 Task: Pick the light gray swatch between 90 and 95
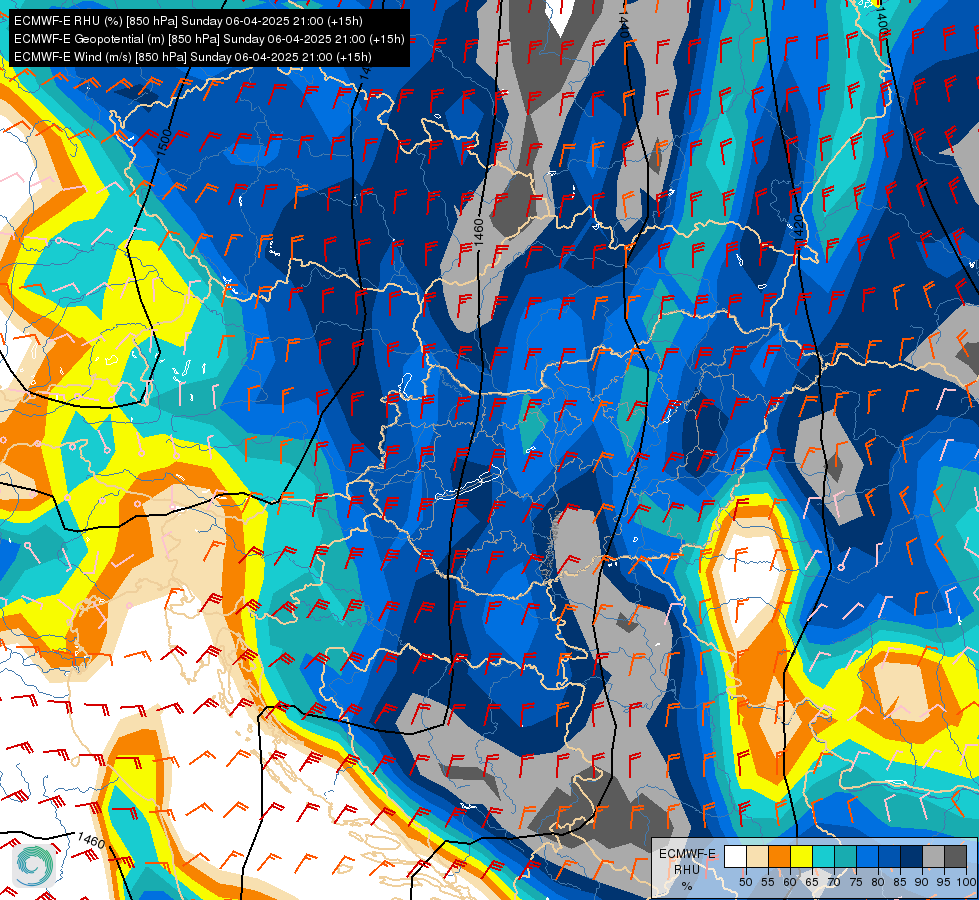coord(934,856)
